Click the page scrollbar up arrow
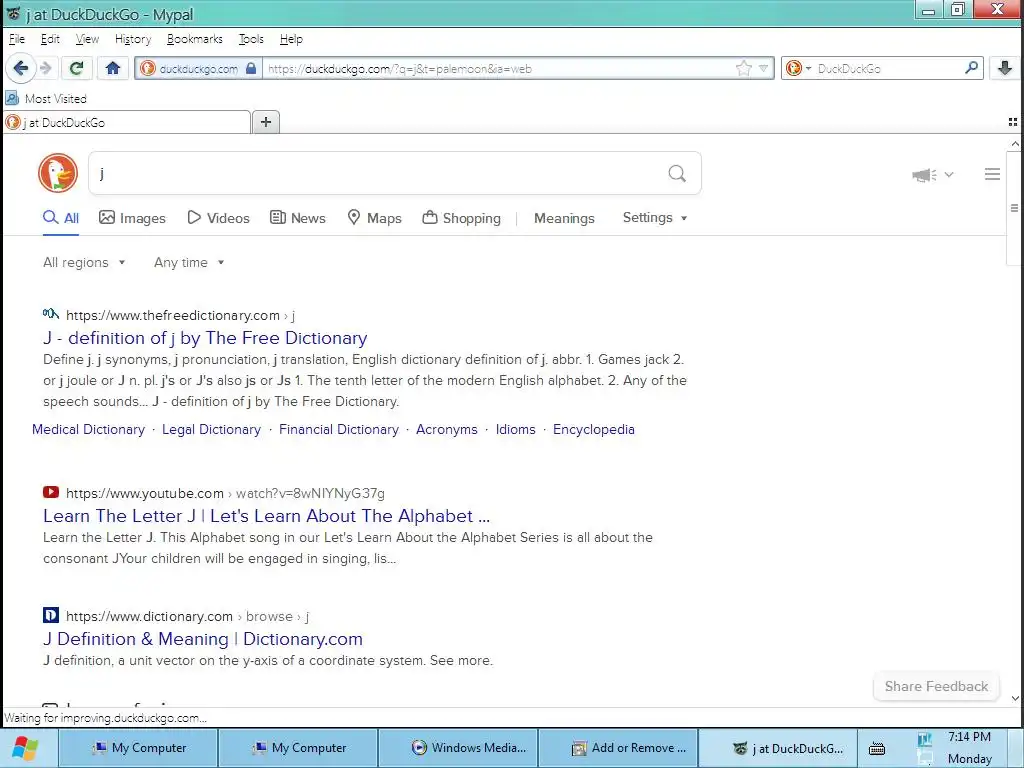Screen dimensions: 1024x768 tap(1015, 144)
